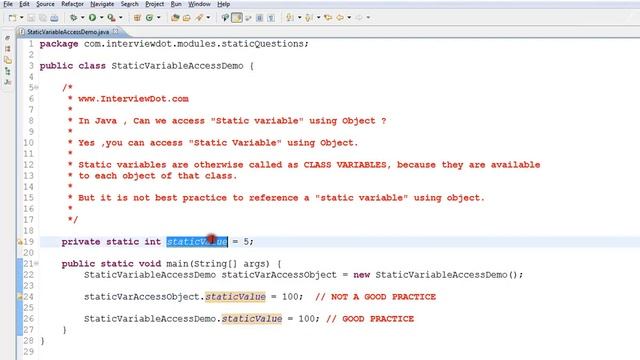Toggle the Word Wrap toolbar icon
Screen dimensions: 640x360
coord(248,18)
